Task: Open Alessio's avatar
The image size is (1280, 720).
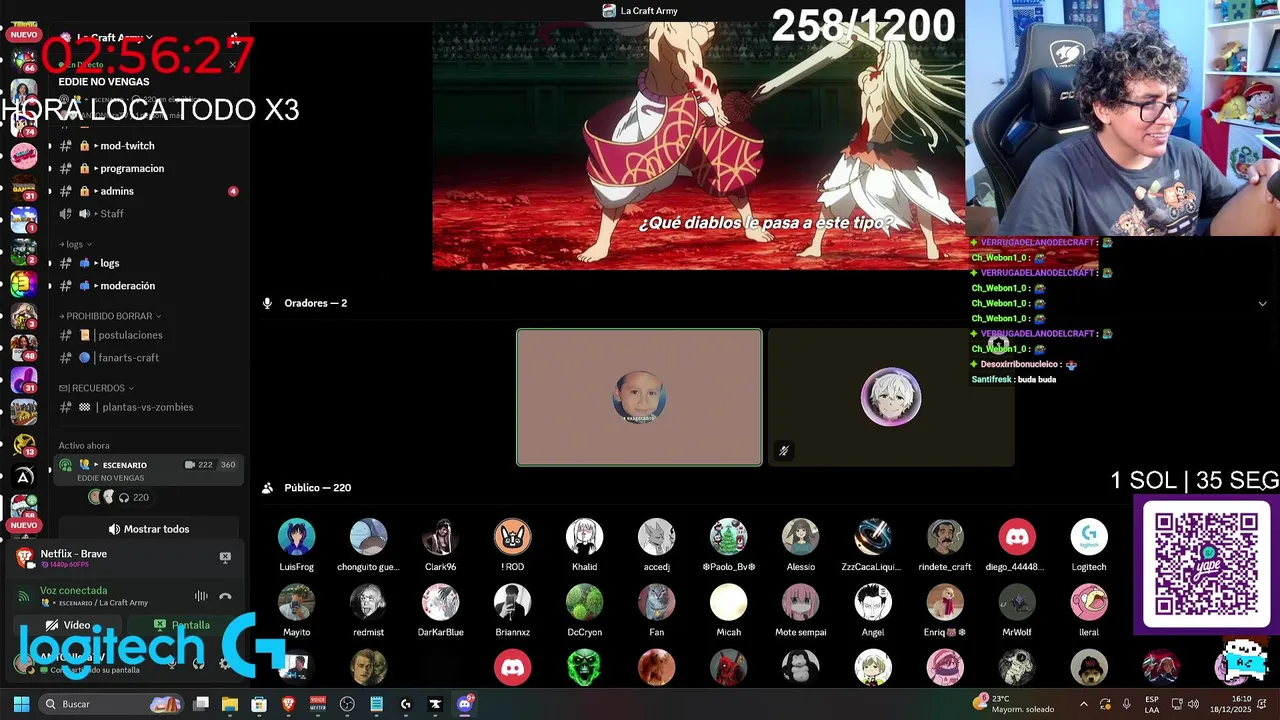Action: pos(800,537)
